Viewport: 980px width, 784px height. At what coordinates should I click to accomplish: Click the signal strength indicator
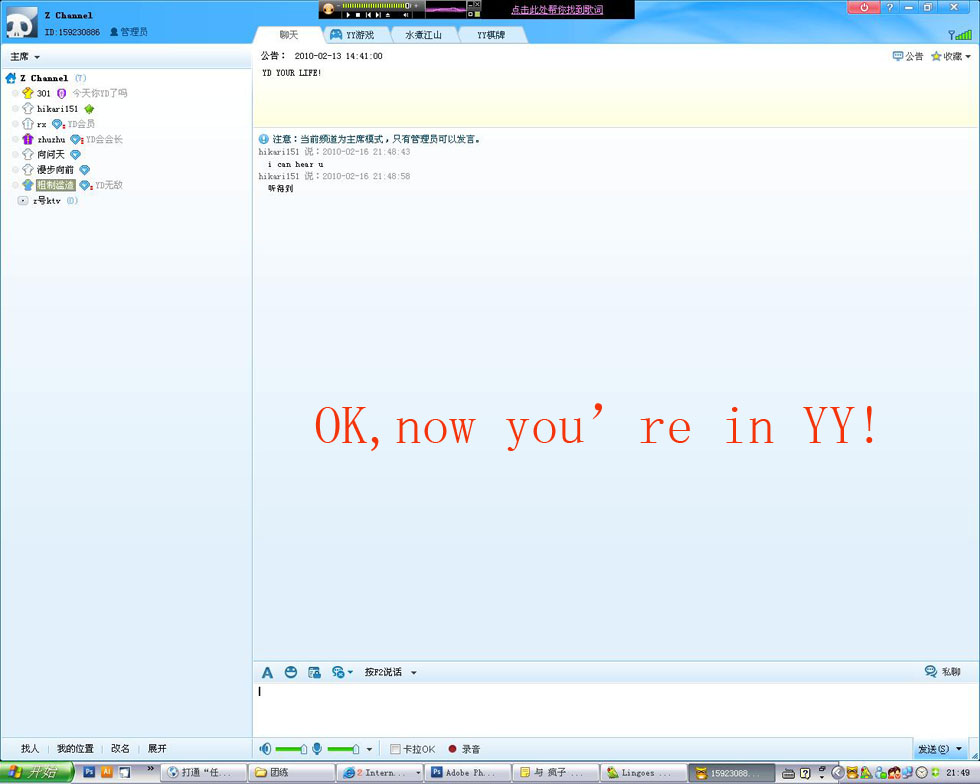tap(960, 35)
